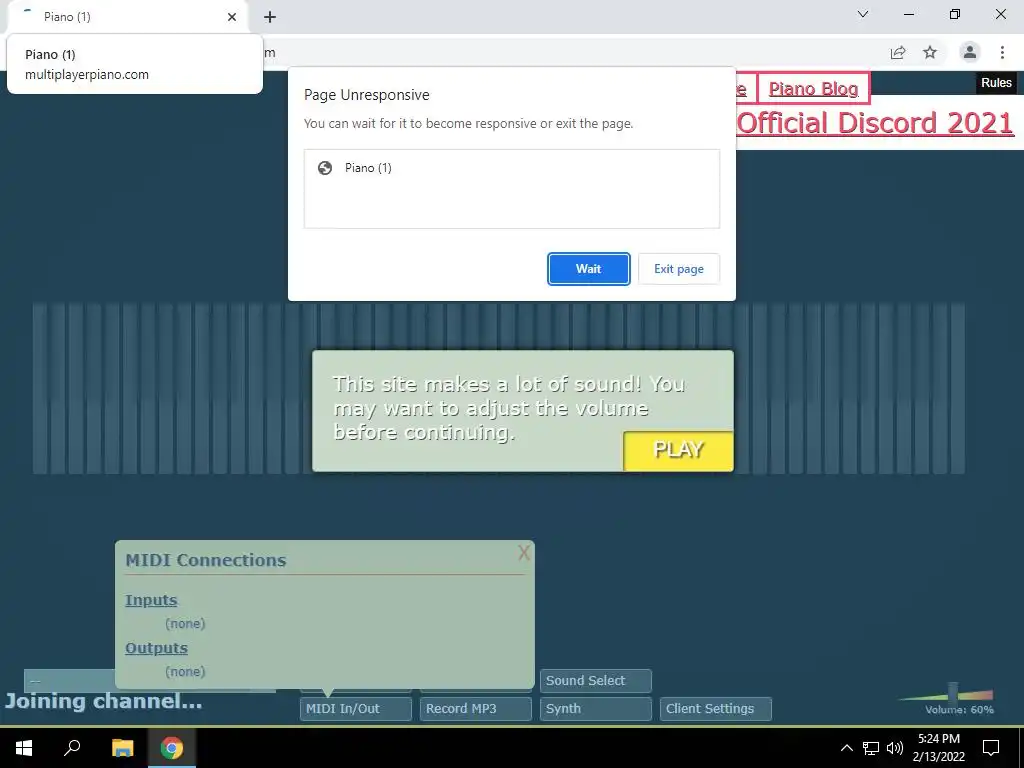Open Windows taskbar search
Image resolution: width=1024 pixels, height=768 pixels.
[x=72, y=747]
